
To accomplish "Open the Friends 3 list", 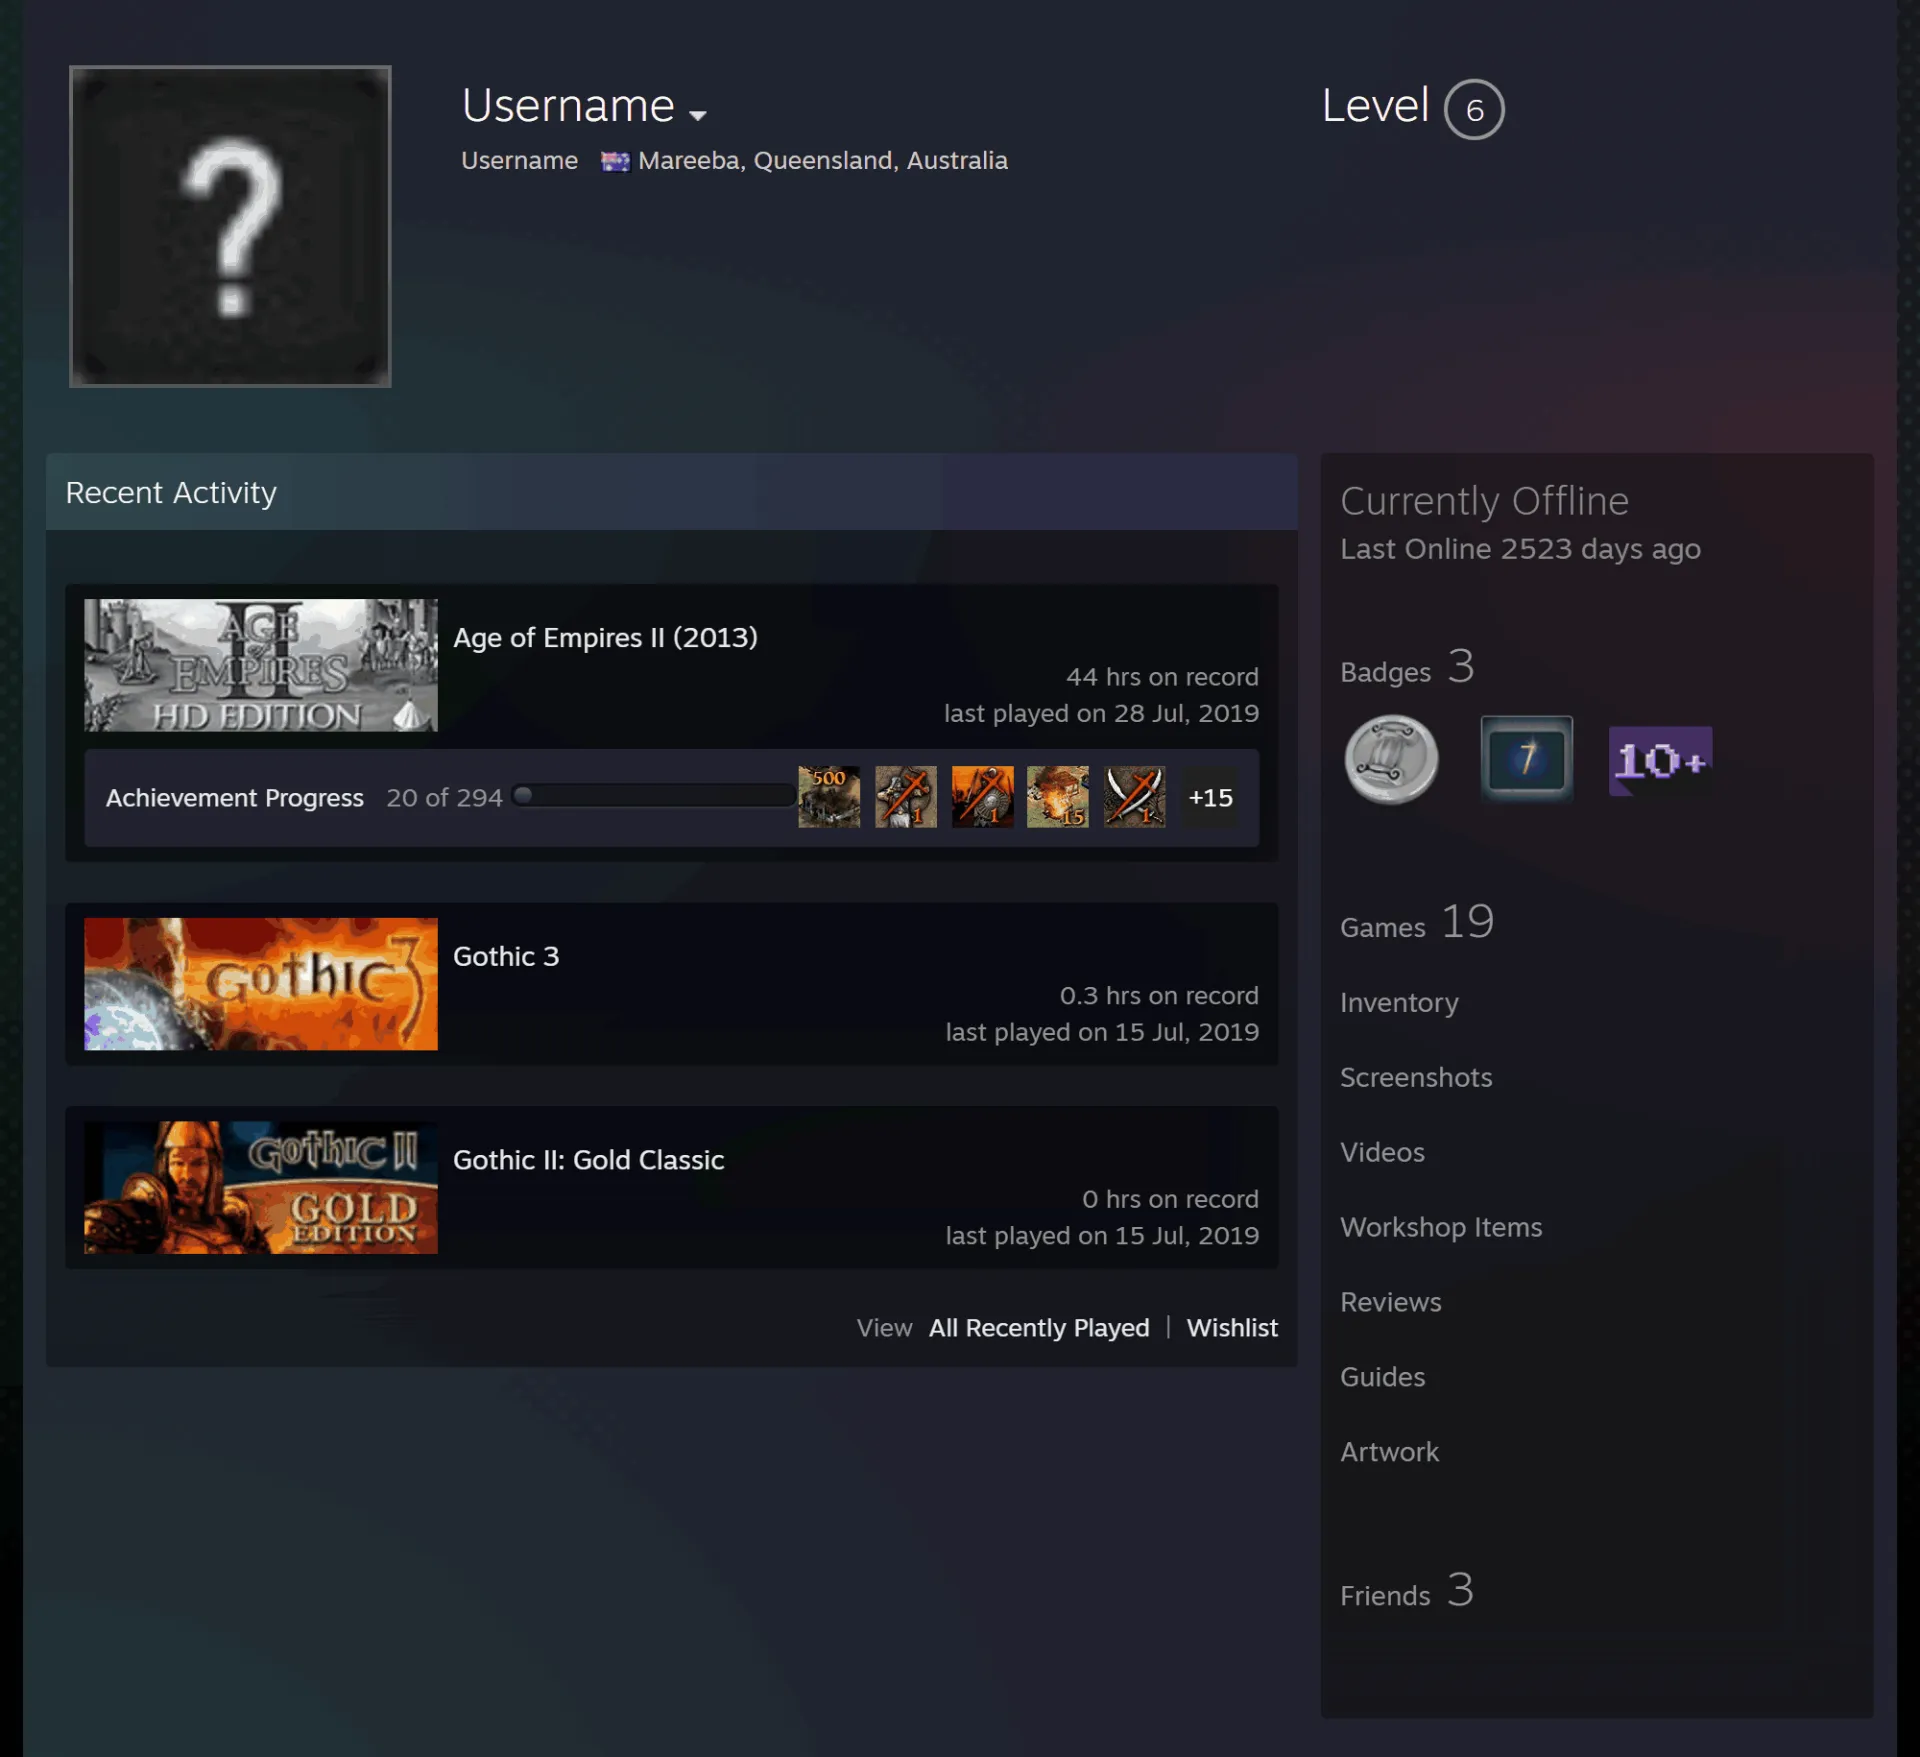I will click(x=1407, y=1591).
